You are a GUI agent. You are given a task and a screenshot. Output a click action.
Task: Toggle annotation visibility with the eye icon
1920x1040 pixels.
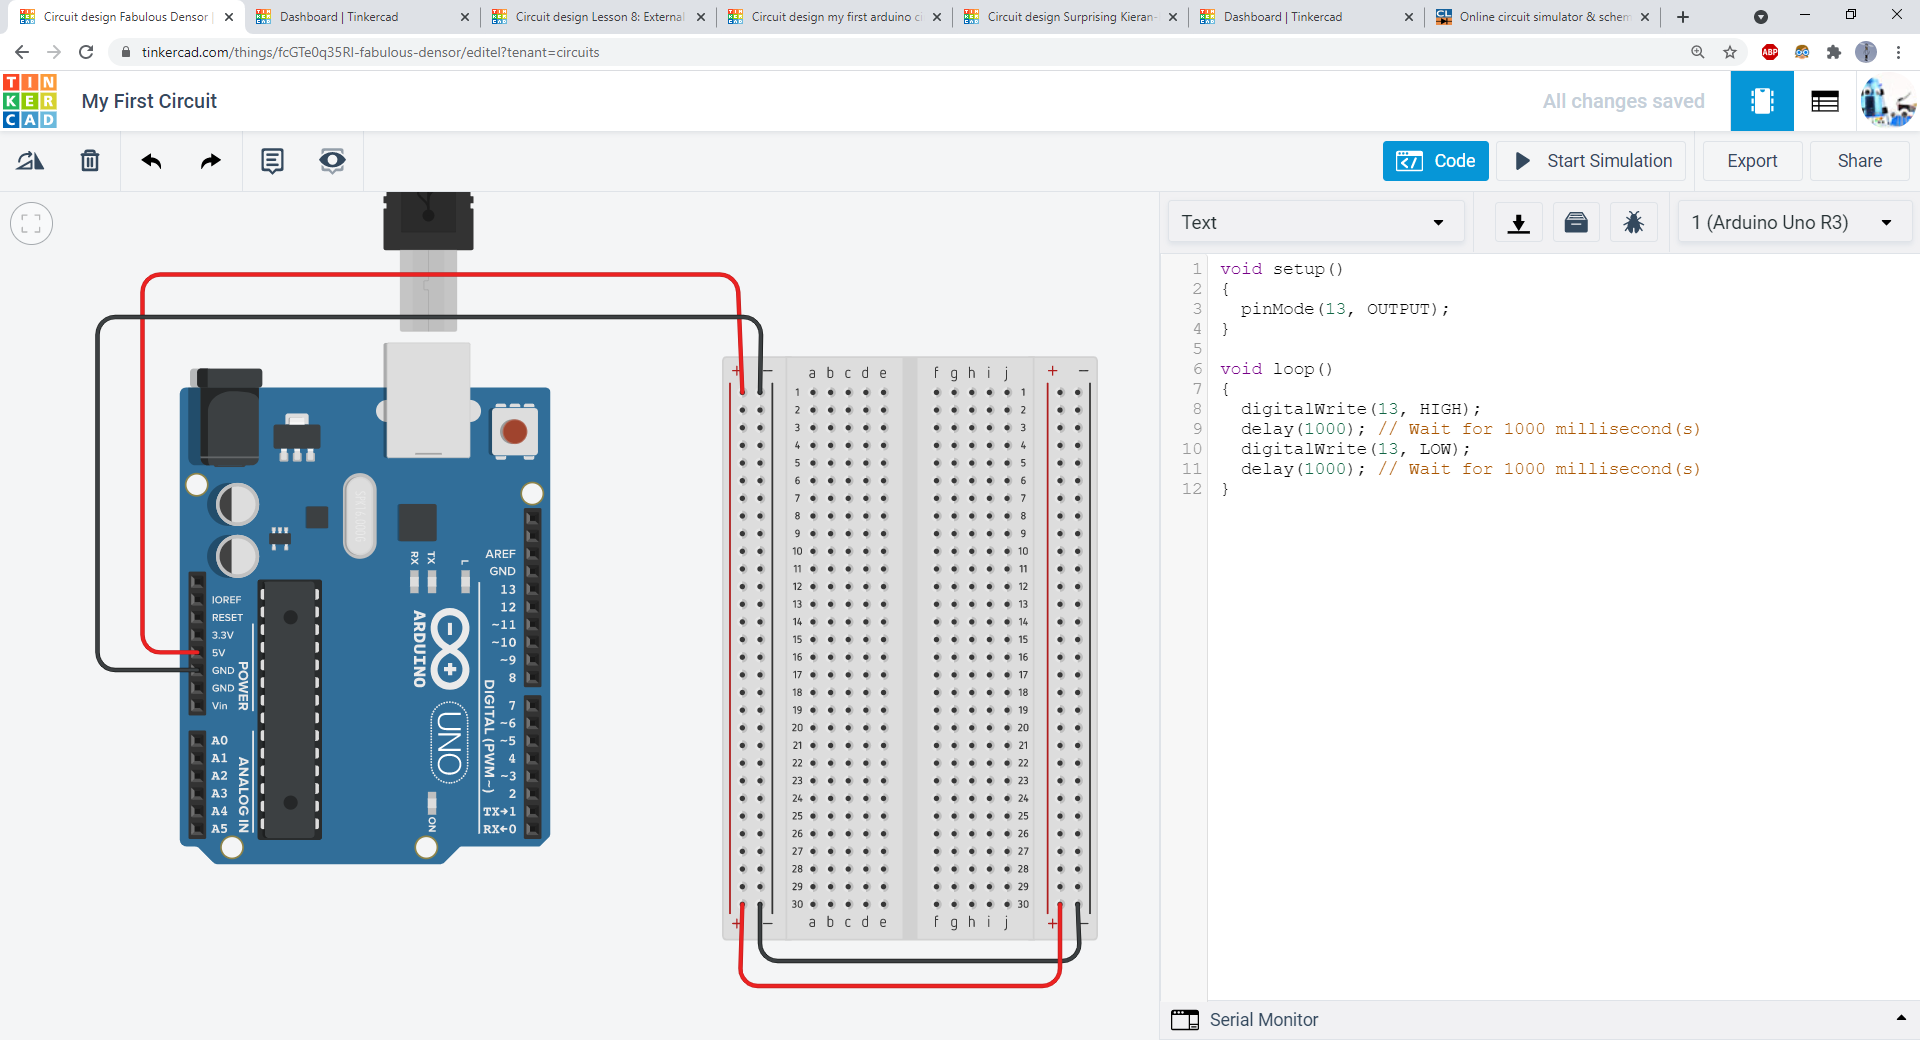tap(331, 160)
